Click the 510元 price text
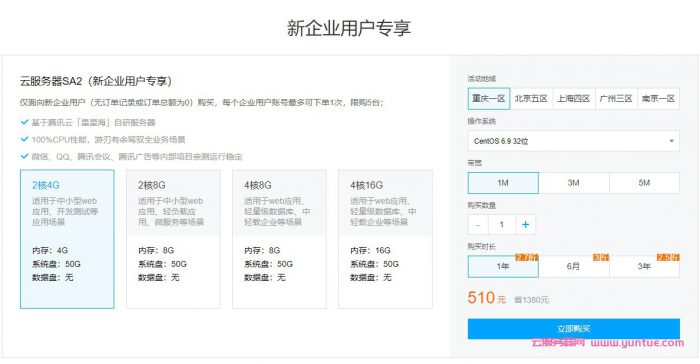Viewport: 700px width, 364px height. (487, 298)
